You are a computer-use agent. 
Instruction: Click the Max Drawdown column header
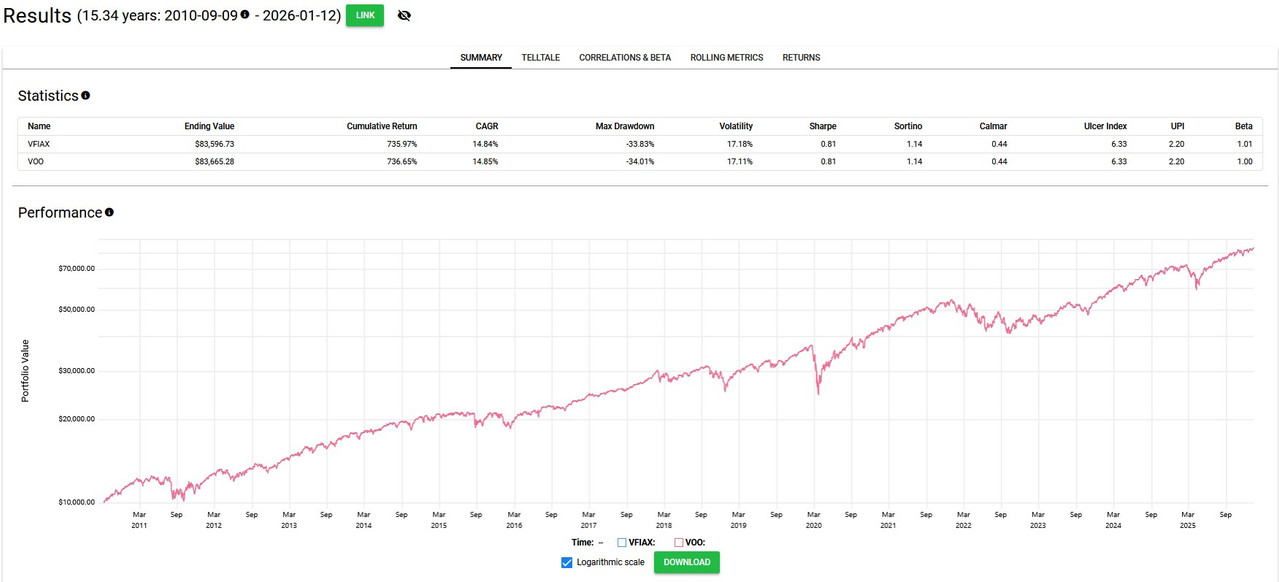(x=625, y=127)
